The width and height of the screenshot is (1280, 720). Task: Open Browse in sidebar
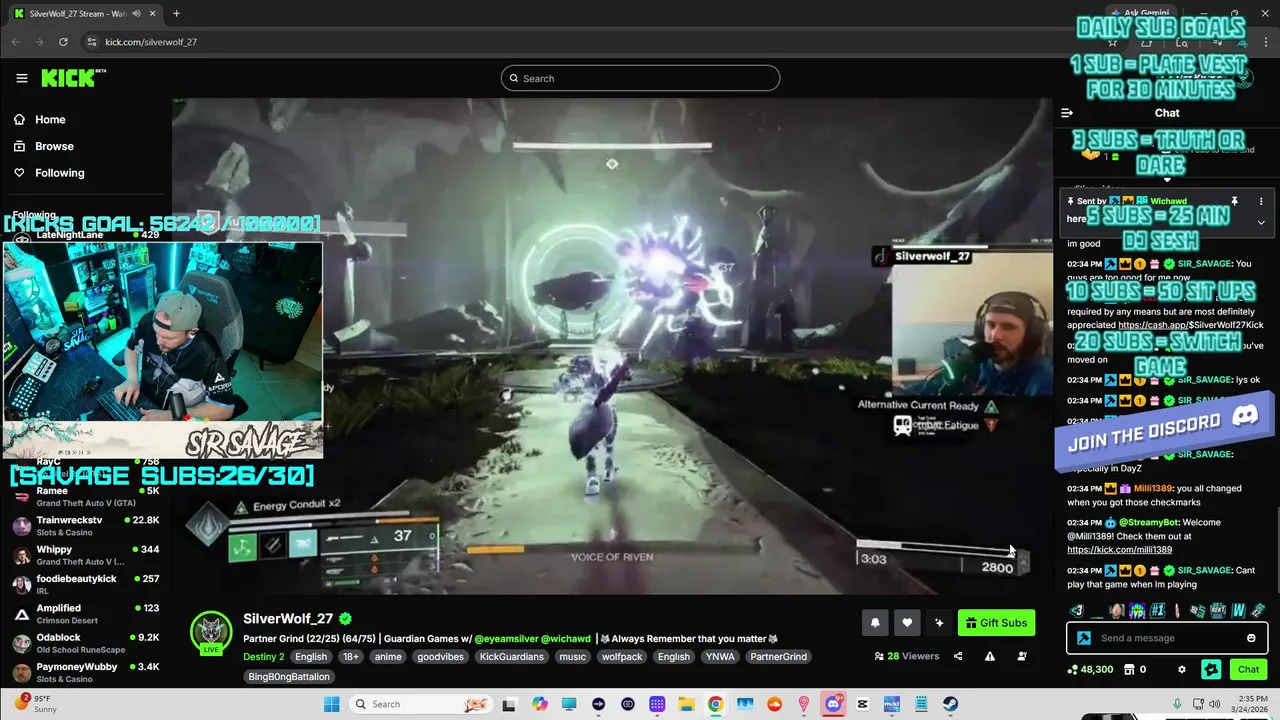pyautogui.click(x=44, y=146)
